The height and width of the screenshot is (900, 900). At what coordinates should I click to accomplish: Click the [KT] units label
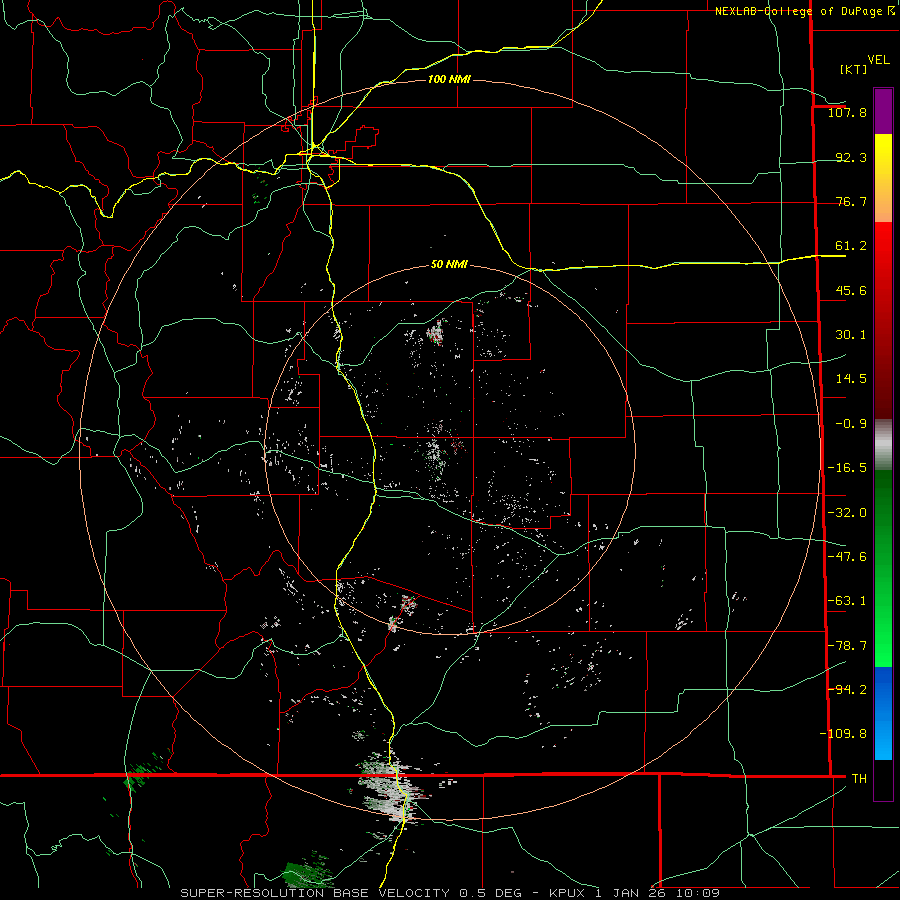click(x=854, y=69)
